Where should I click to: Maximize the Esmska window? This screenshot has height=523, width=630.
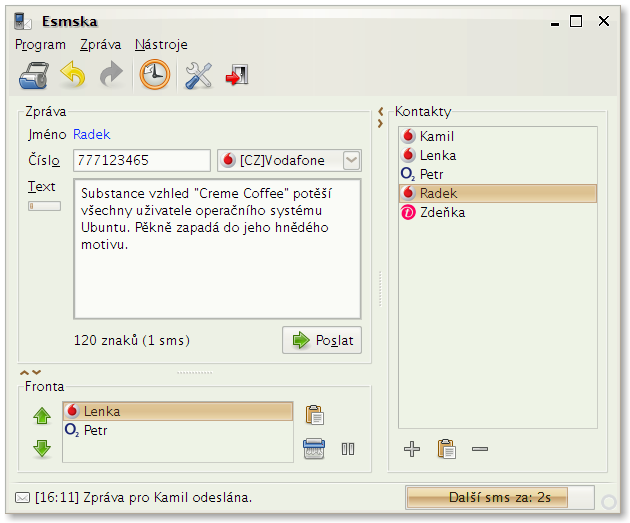pos(576,21)
